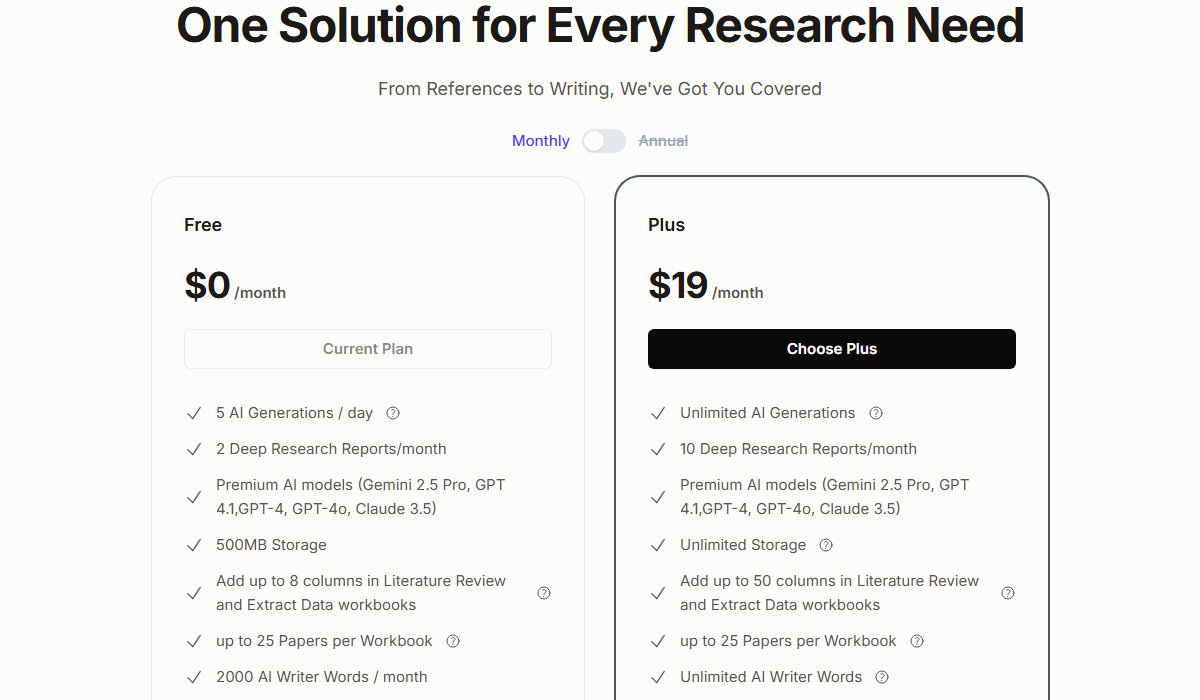Click the text '10 Deep Research Reports/month'

(x=798, y=449)
